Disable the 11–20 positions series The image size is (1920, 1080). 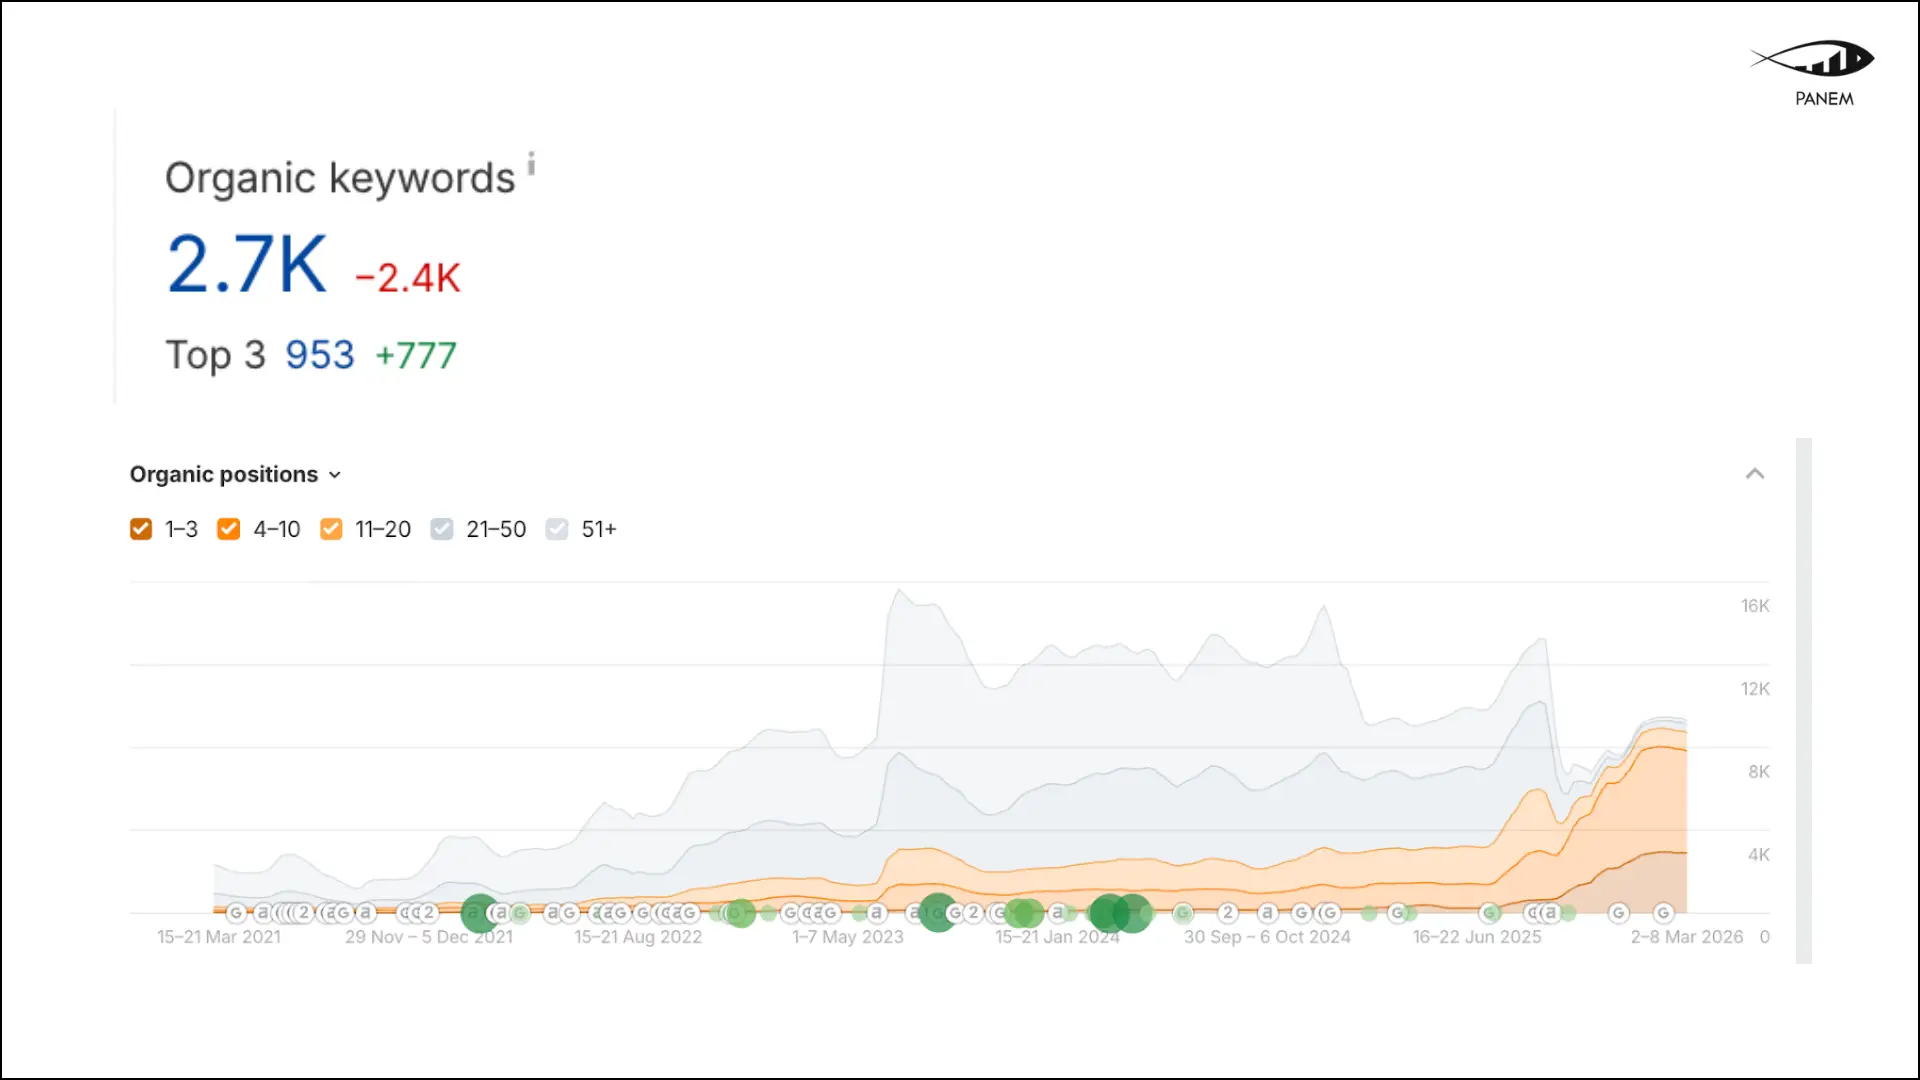coord(331,529)
